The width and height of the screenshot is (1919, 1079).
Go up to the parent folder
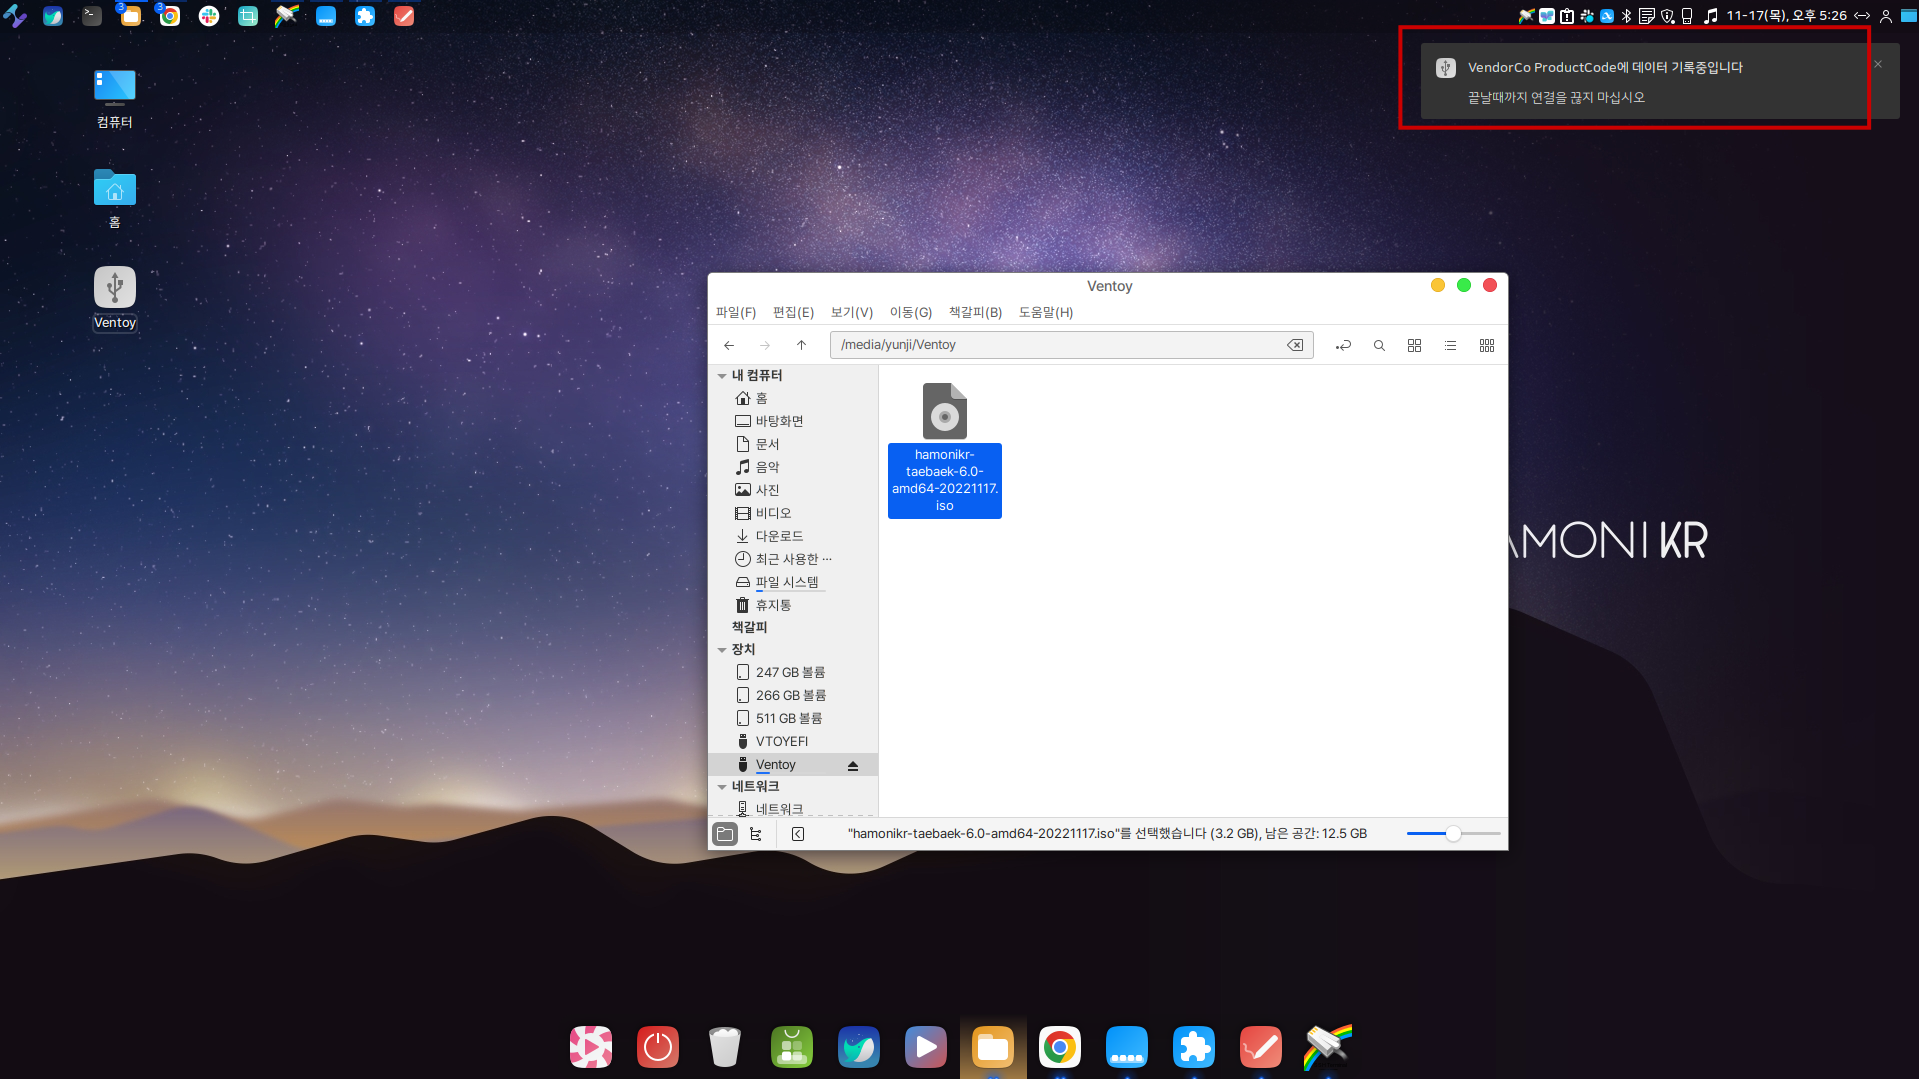[801, 345]
